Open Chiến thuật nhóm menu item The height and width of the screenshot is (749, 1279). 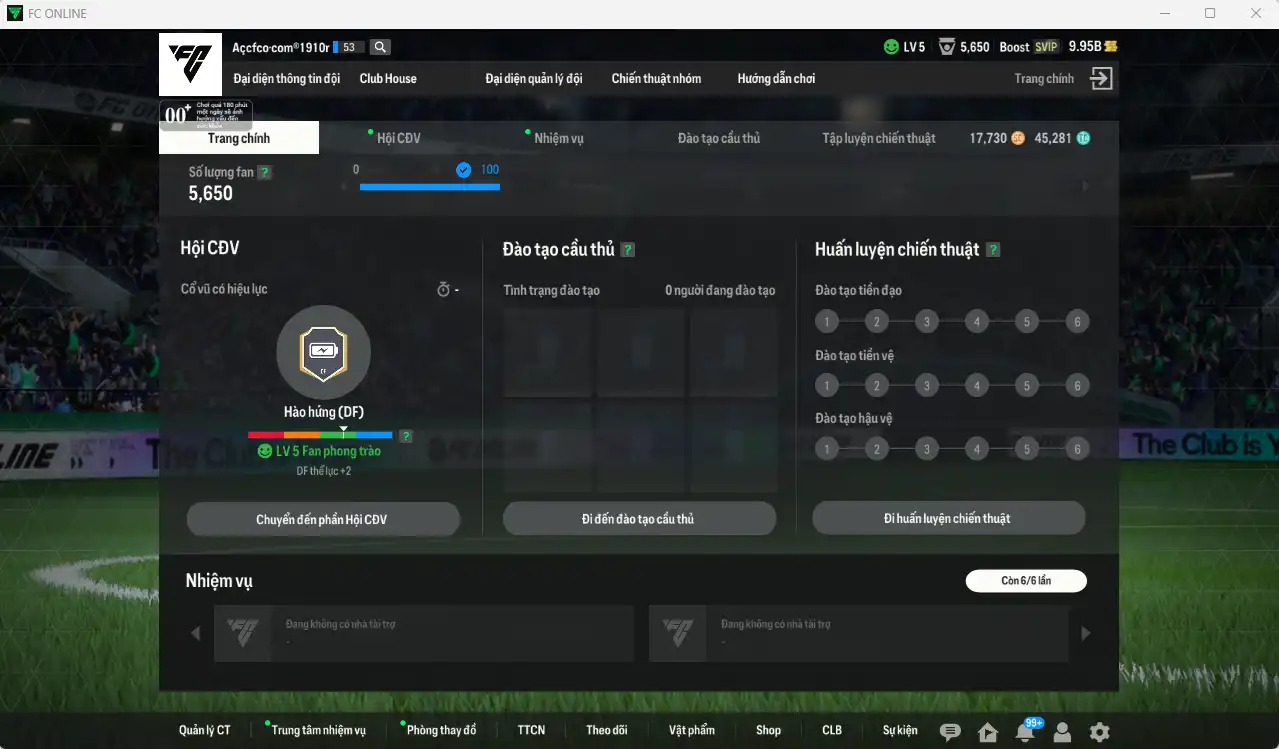[x=656, y=78]
